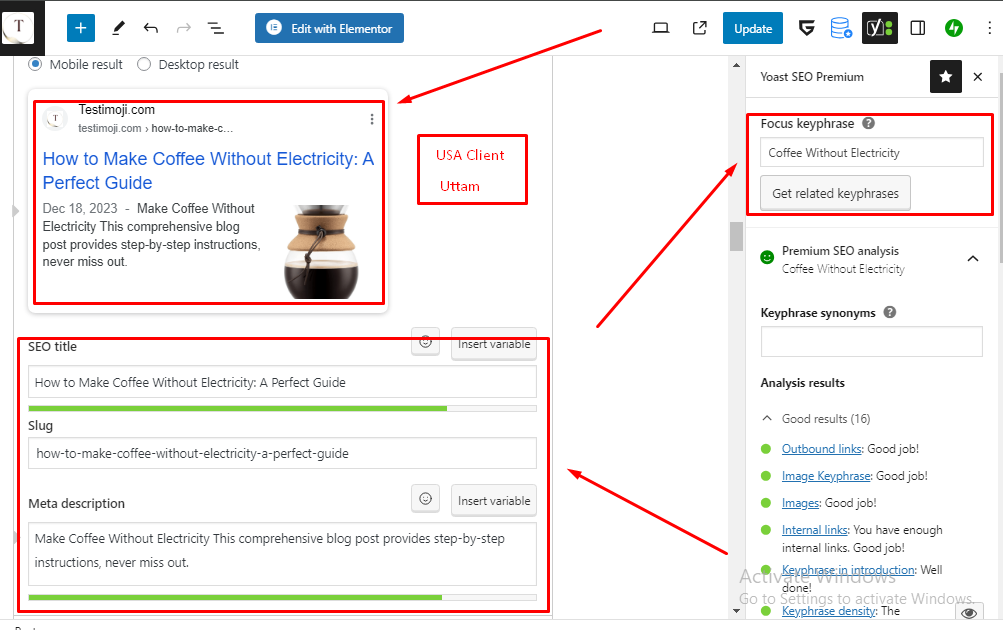Image resolution: width=1003 pixels, height=630 pixels.
Task: Click the Edit with Elementor button
Action: pos(329,28)
